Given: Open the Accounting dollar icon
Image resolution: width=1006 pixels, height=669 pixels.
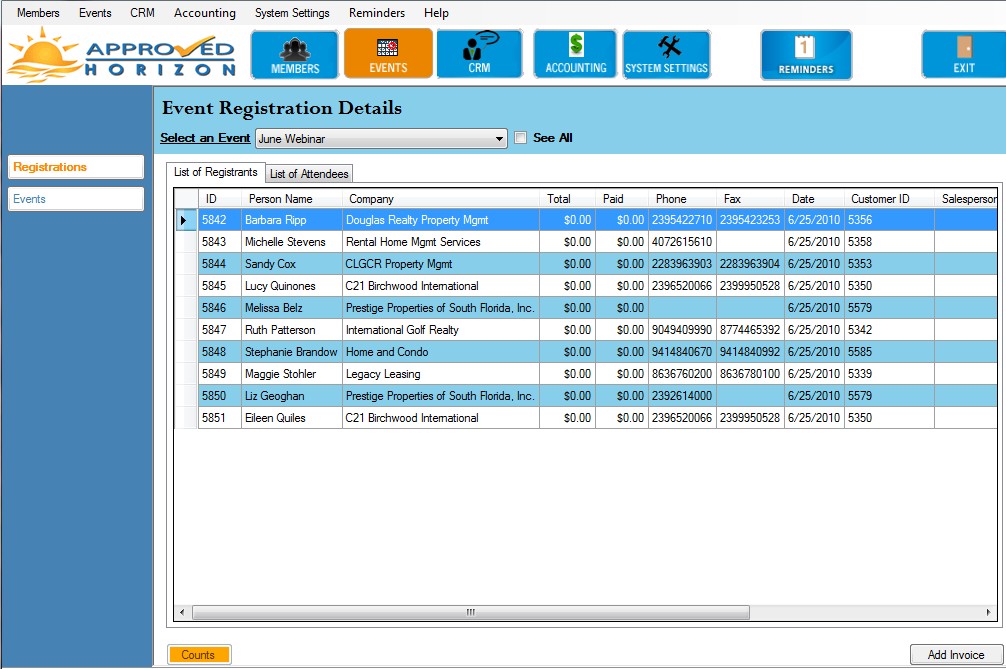Looking at the screenshot, I should [x=576, y=54].
